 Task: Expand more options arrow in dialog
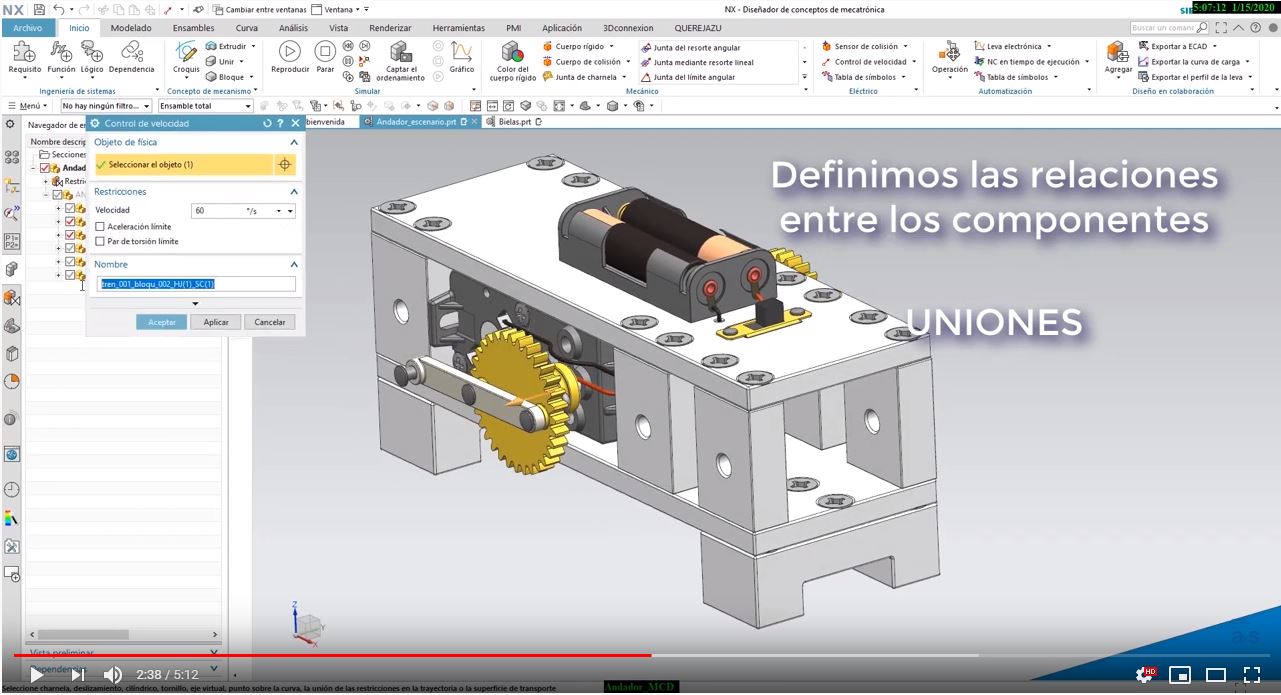pos(195,303)
